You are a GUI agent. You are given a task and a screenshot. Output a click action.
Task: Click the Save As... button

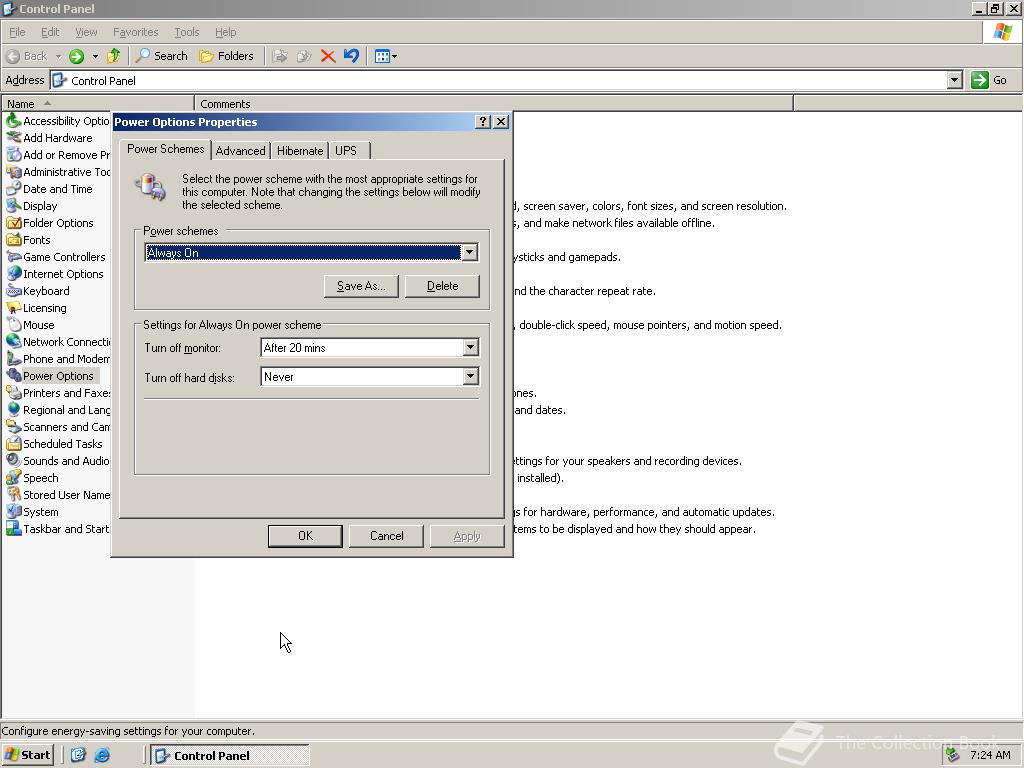pyautogui.click(x=361, y=286)
